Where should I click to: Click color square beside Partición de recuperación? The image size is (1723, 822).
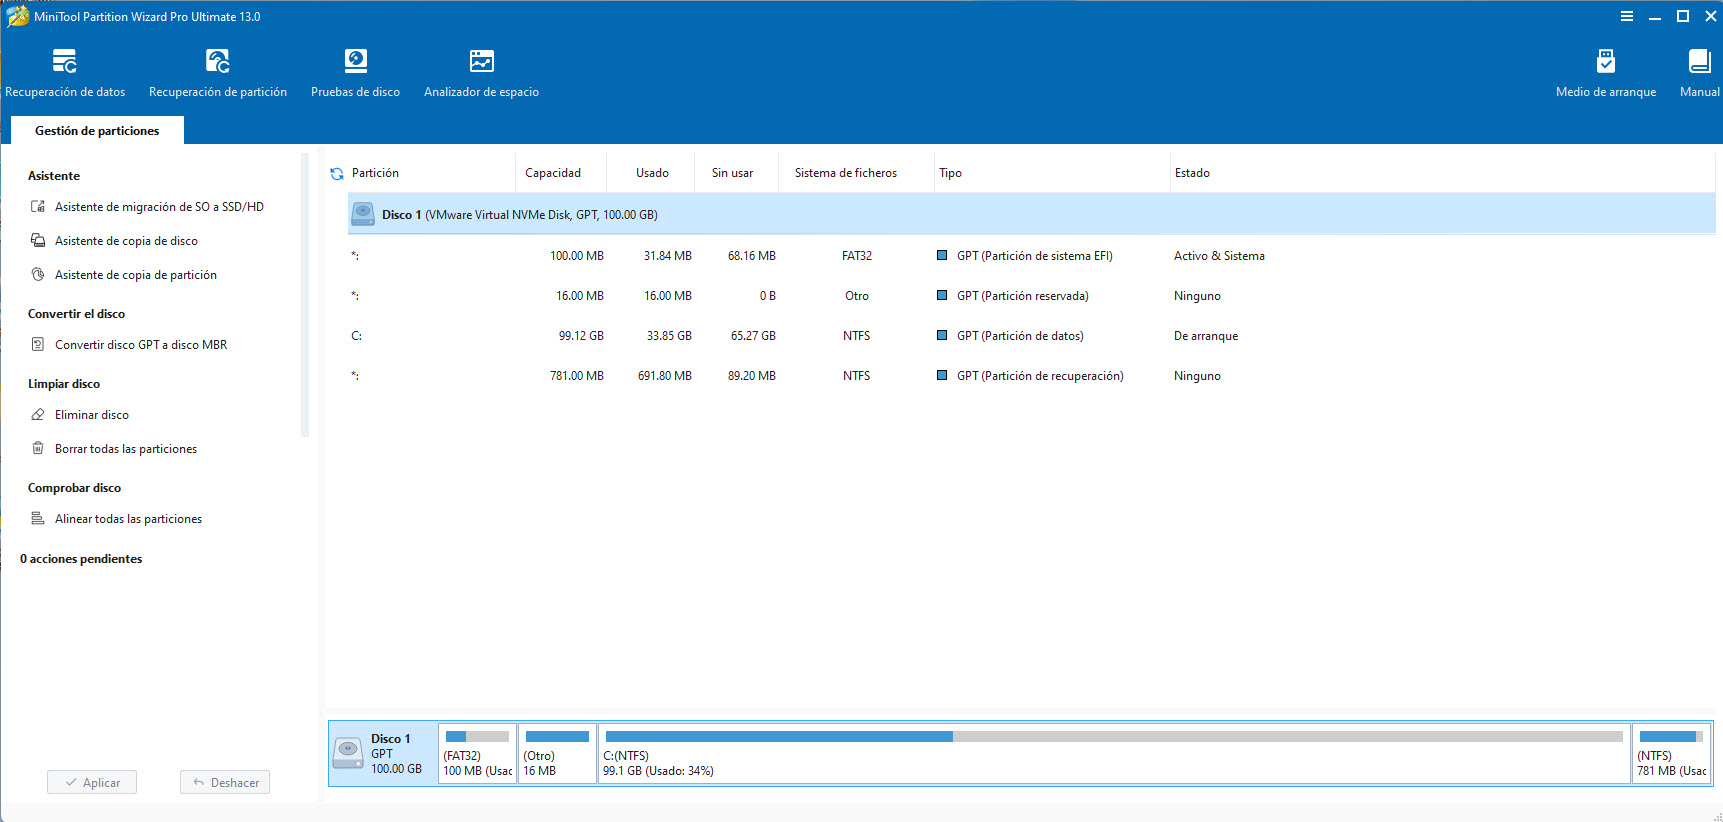point(942,375)
